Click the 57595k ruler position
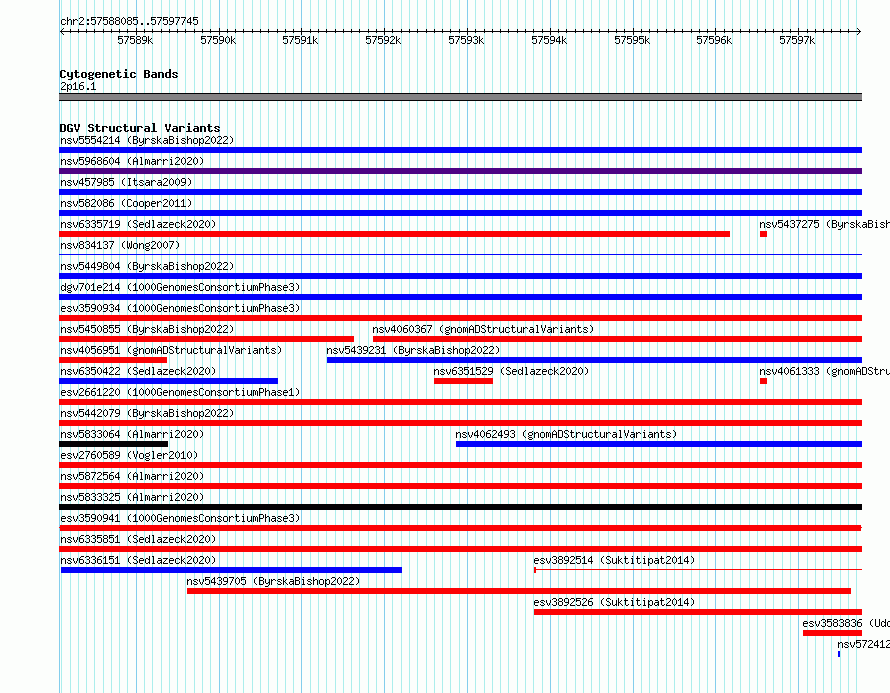The image size is (890, 693). (x=632, y=40)
